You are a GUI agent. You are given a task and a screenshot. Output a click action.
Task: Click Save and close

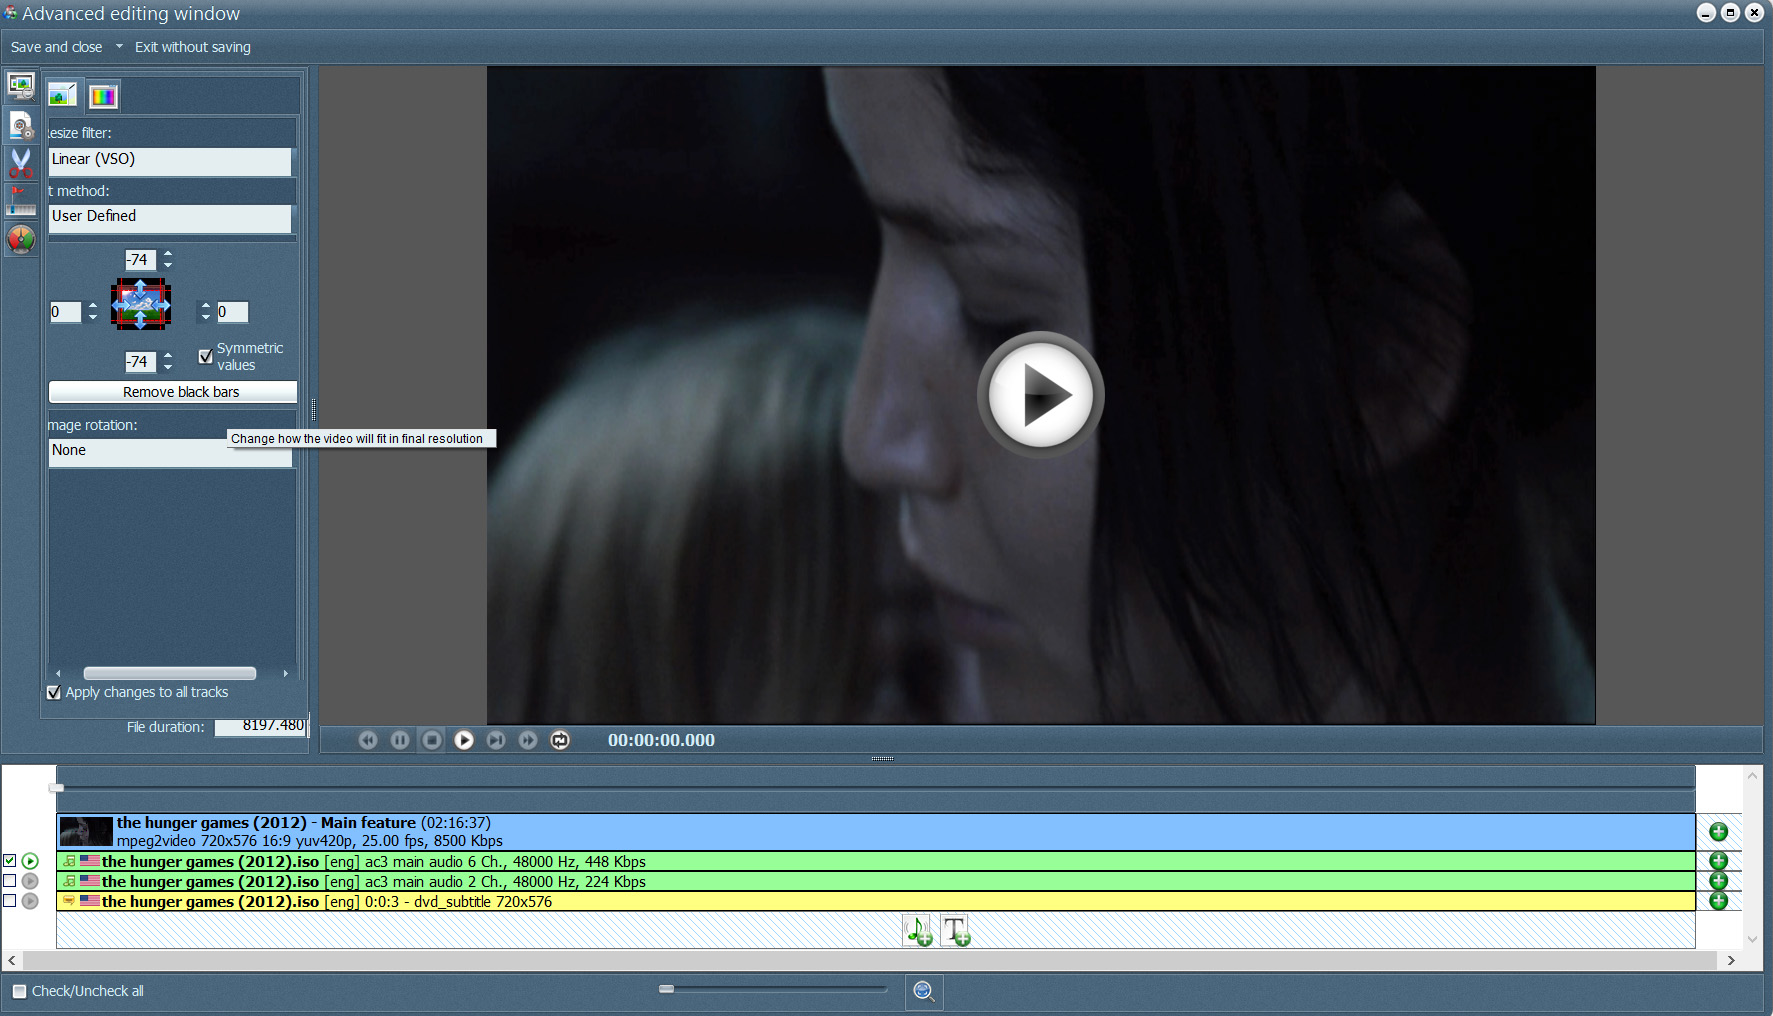56,47
